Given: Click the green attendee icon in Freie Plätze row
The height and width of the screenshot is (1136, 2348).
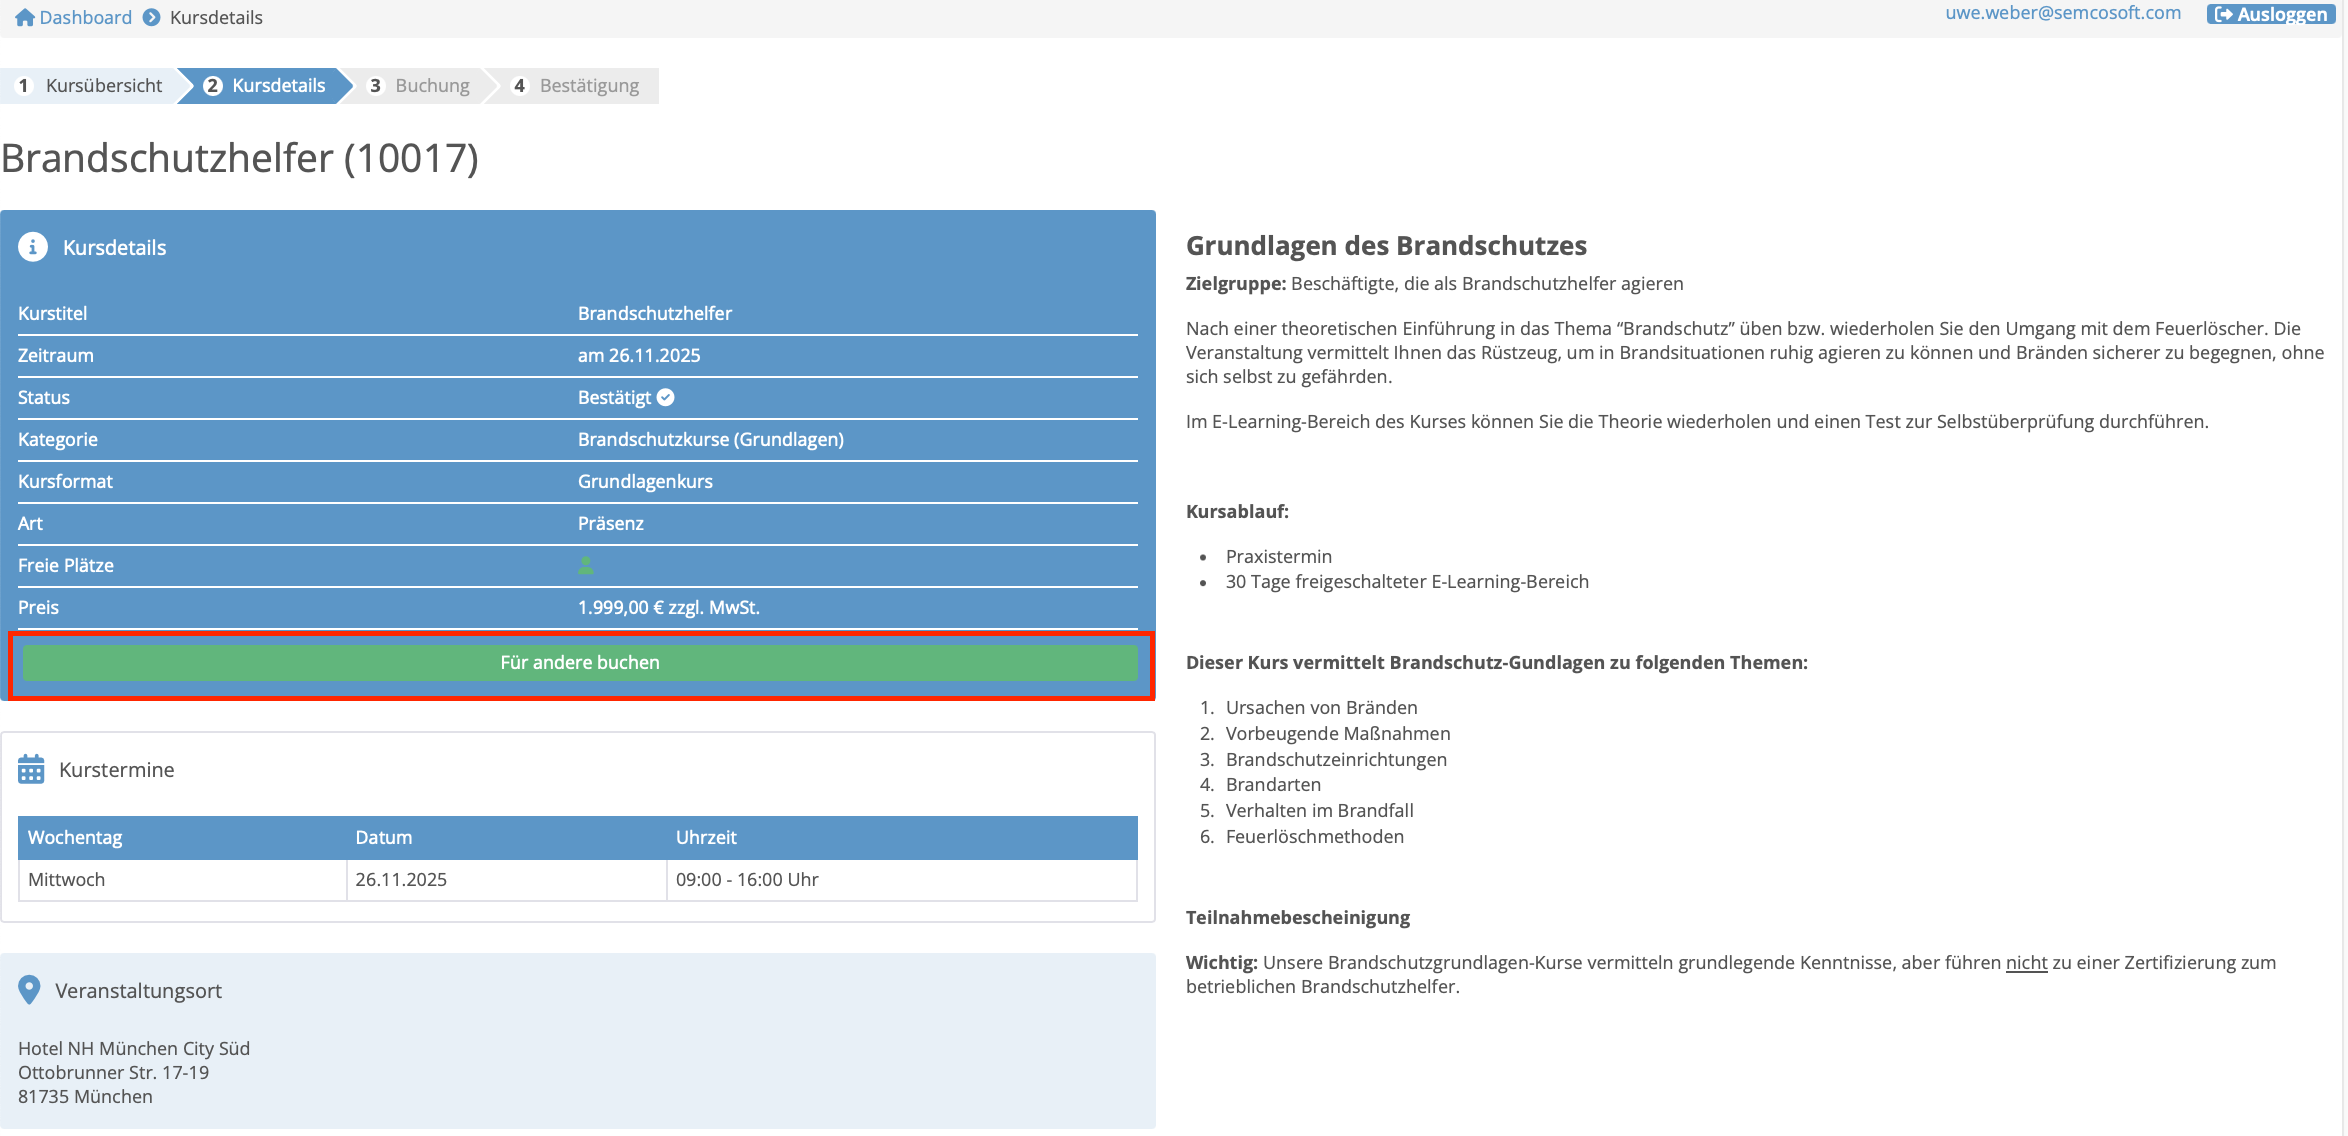Looking at the screenshot, I should 585,565.
